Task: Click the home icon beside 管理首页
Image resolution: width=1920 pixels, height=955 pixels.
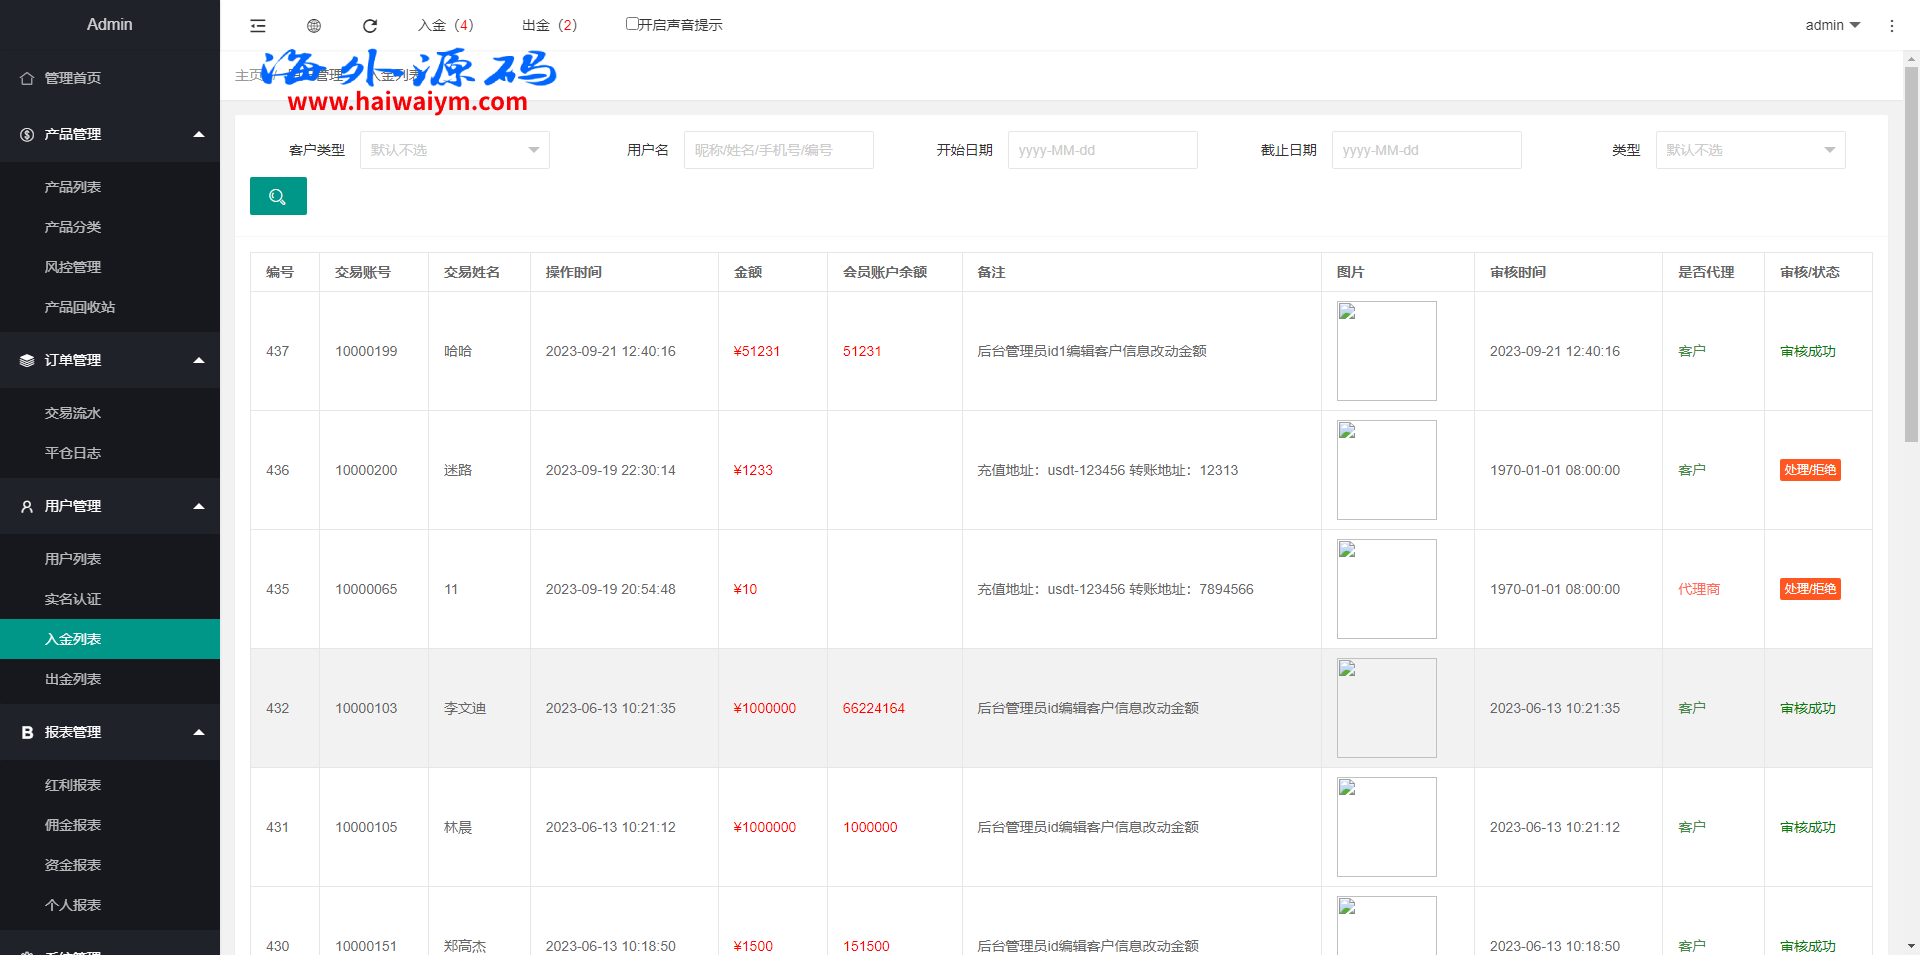Action: tap(27, 78)
